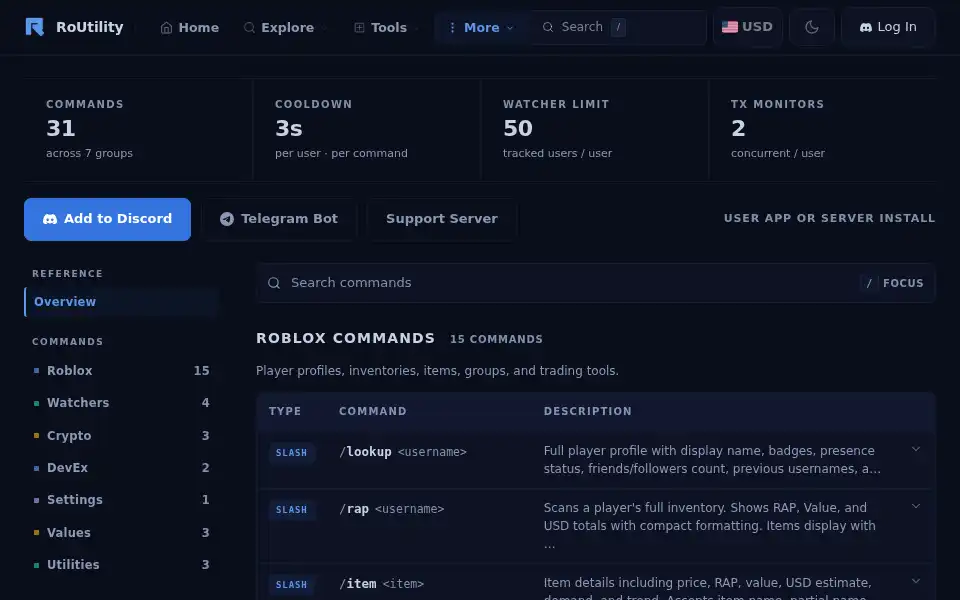This screenshot has width=960, height=600.
Task: Click the grid icon beside Tools
Action: coord(359,28)
